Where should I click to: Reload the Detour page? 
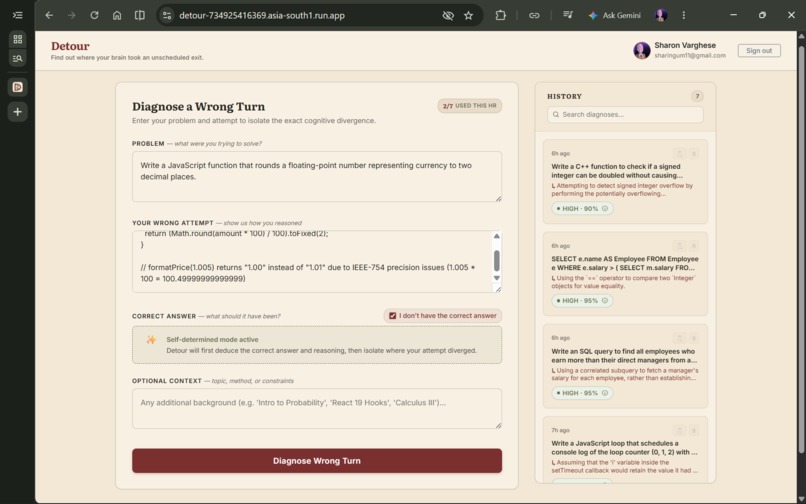pyautogui.click(x=94, y=15)
